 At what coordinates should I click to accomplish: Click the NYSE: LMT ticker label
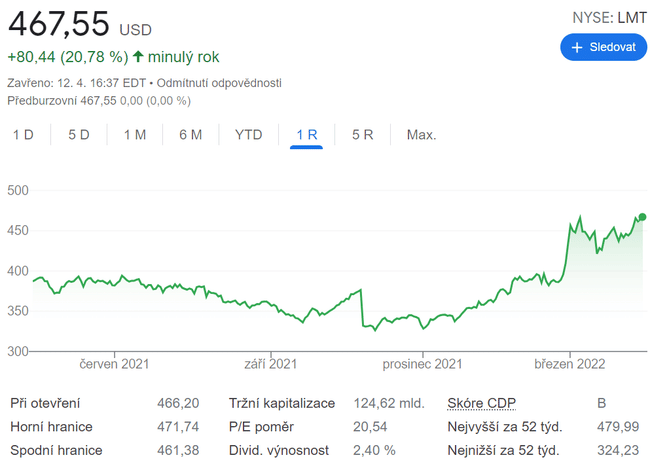pos(609,17)
